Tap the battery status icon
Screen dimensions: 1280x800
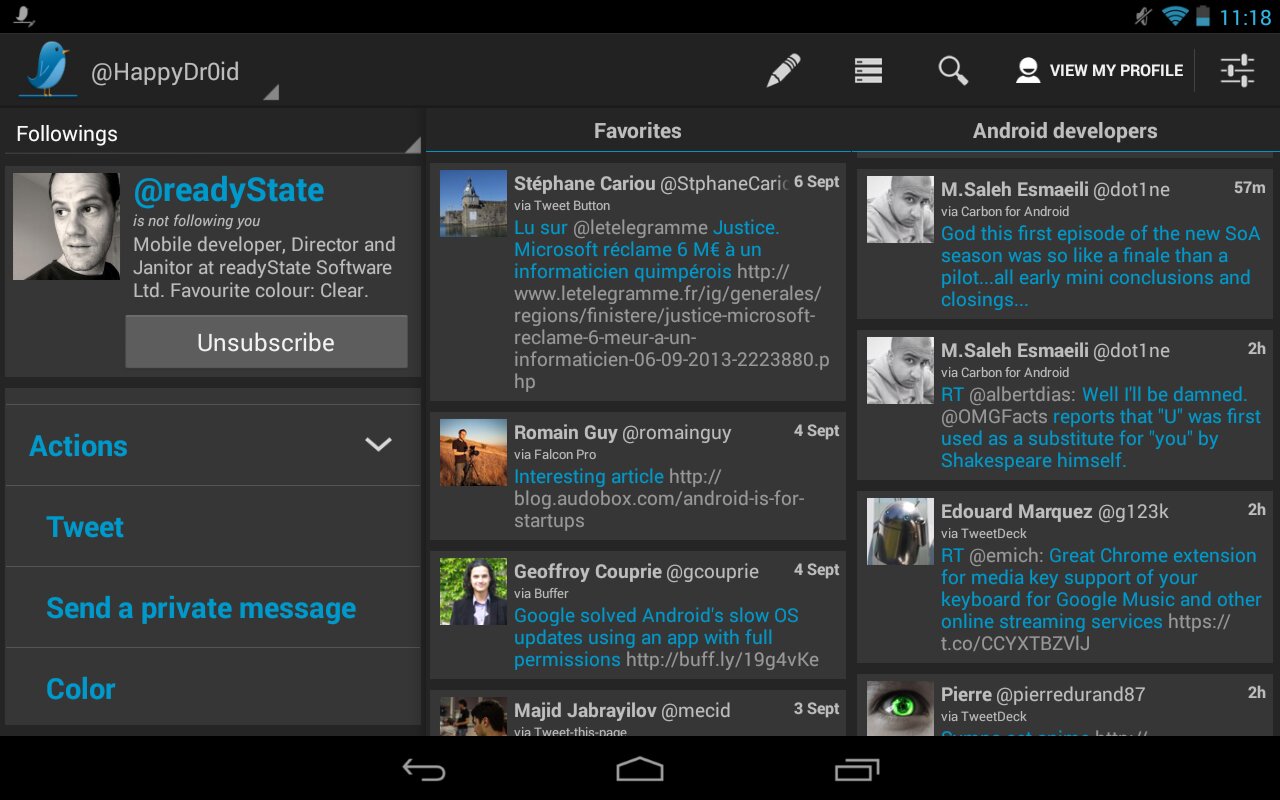(1203, 16)
